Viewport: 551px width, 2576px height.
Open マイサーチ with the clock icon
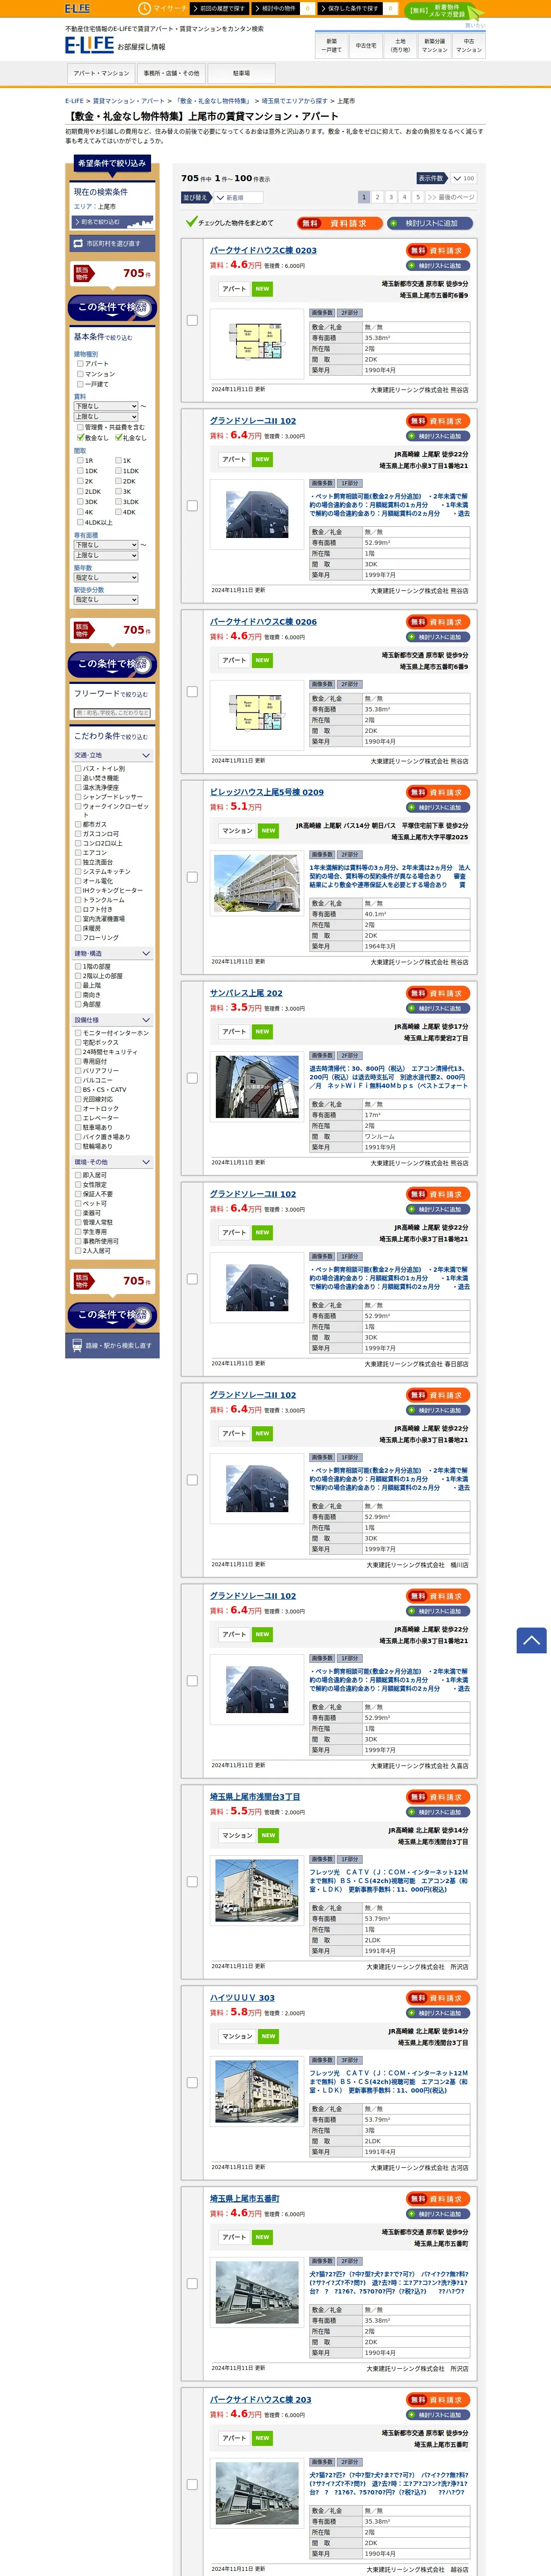[162, 8]
